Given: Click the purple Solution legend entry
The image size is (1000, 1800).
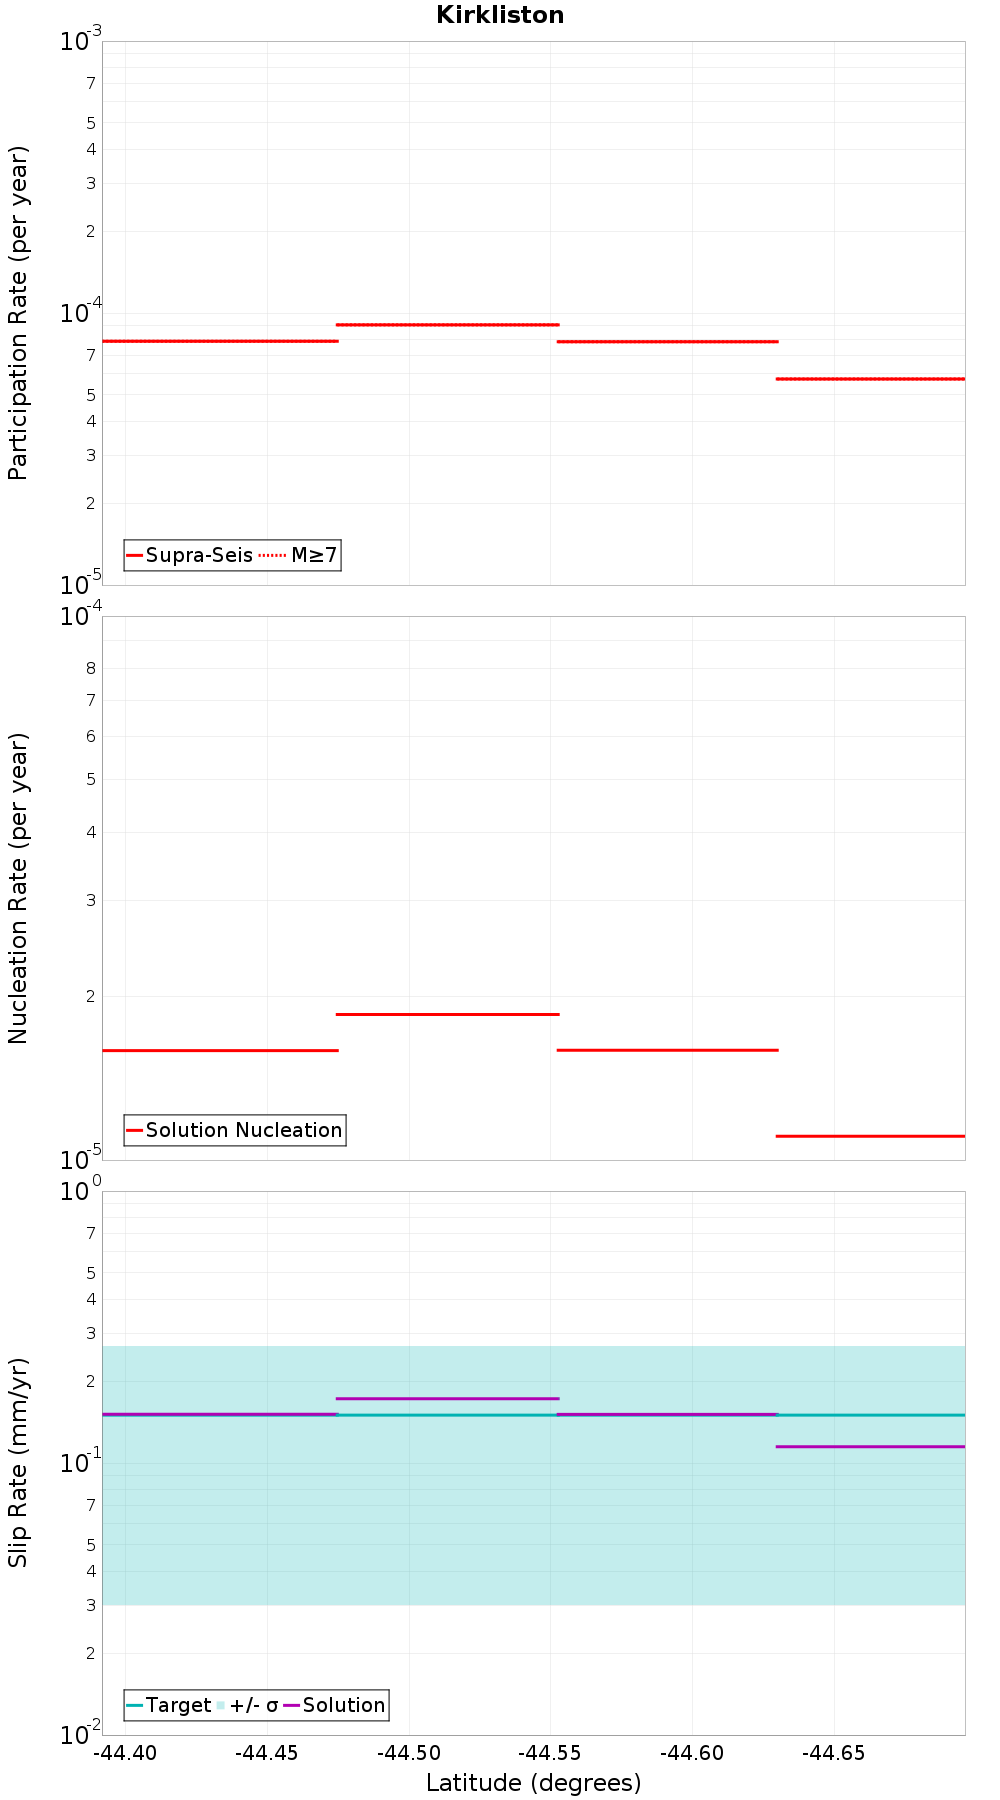Looking at the screenshot, I should [x=335, y=1705].
